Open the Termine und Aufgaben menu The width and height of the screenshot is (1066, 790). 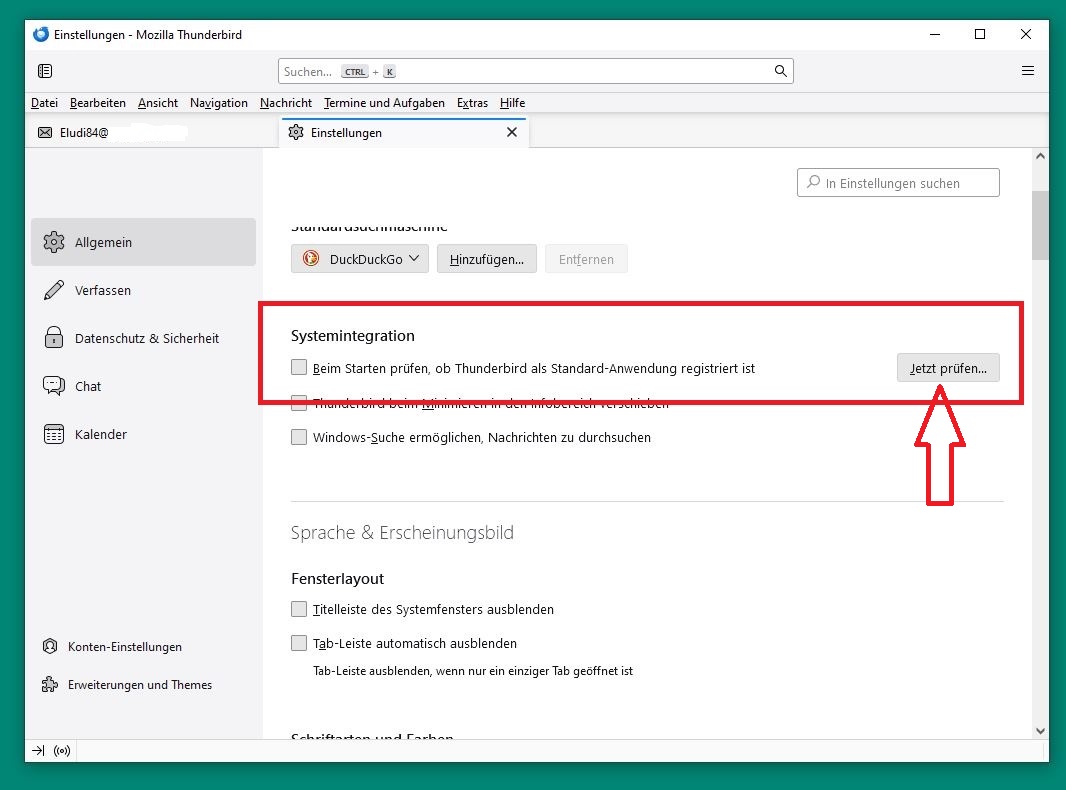coord(384,103)
